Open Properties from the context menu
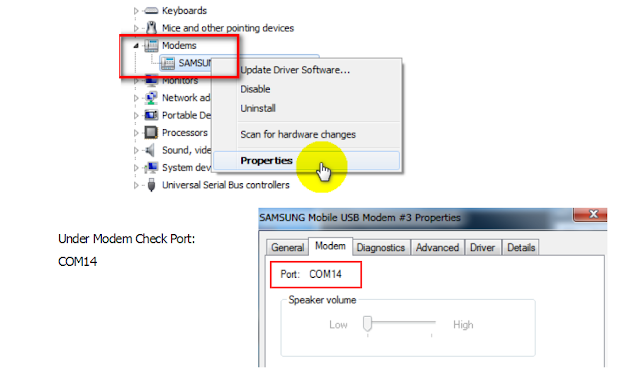Image resolution: width=640 pixels, height=378 pixels. point(307,160)
